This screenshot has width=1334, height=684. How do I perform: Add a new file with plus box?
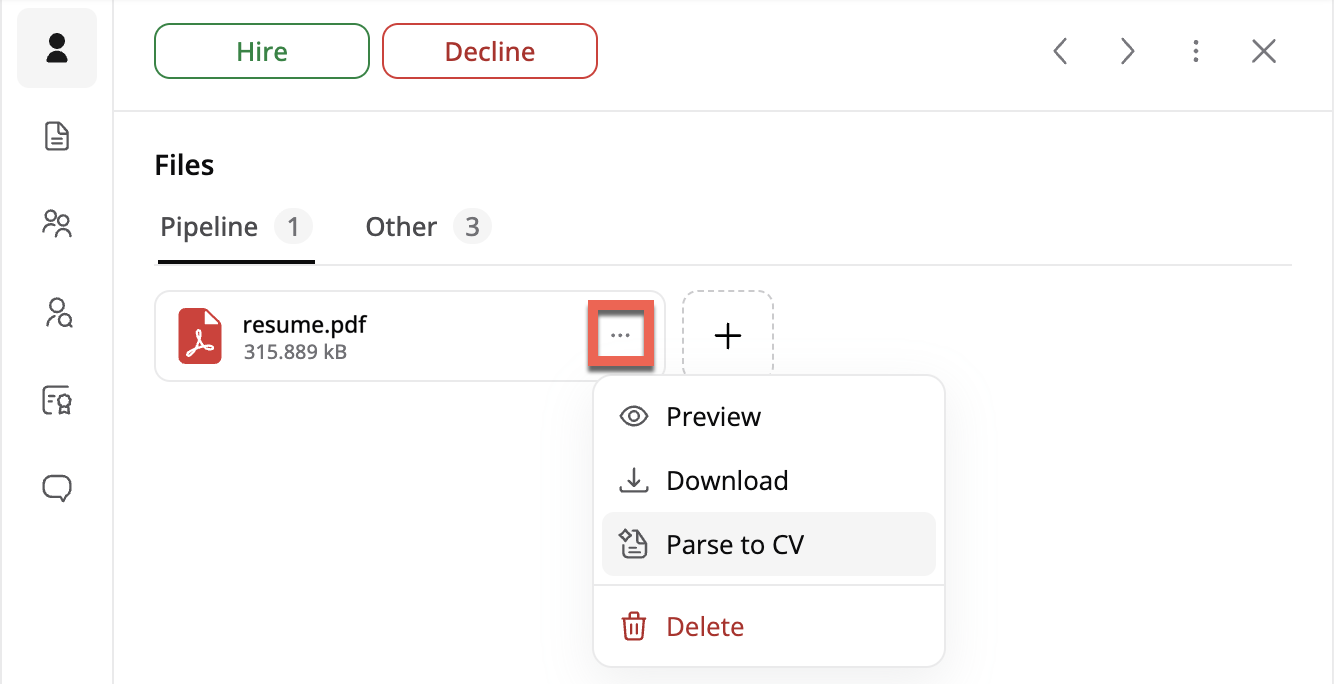pos(728,336)
